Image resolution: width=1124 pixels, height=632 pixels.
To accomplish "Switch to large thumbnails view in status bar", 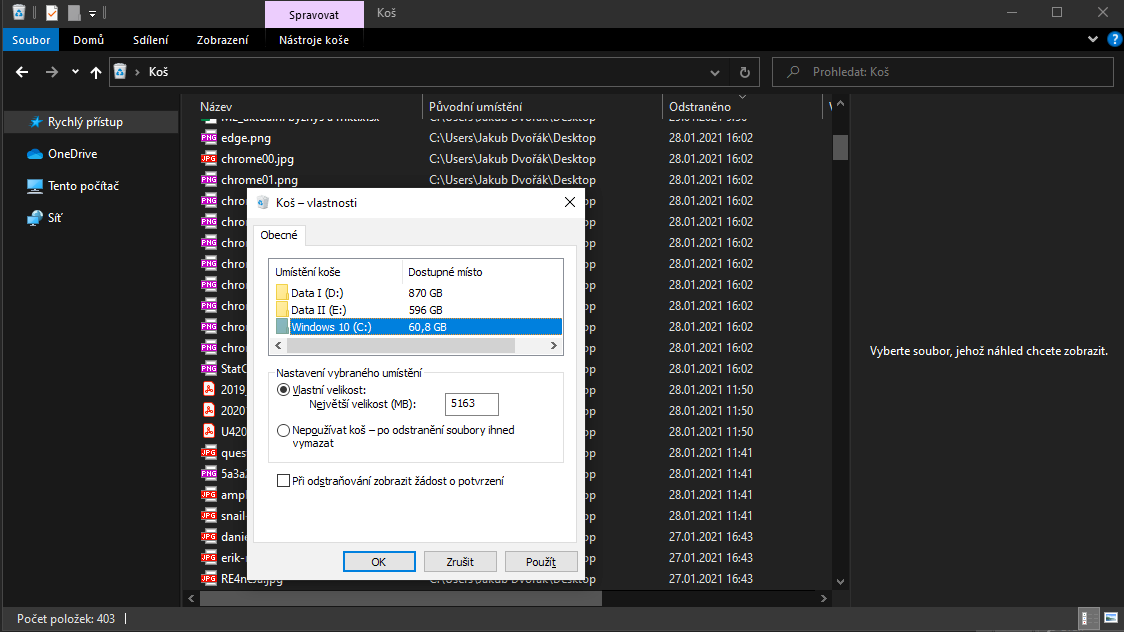I will (1111, 618).
